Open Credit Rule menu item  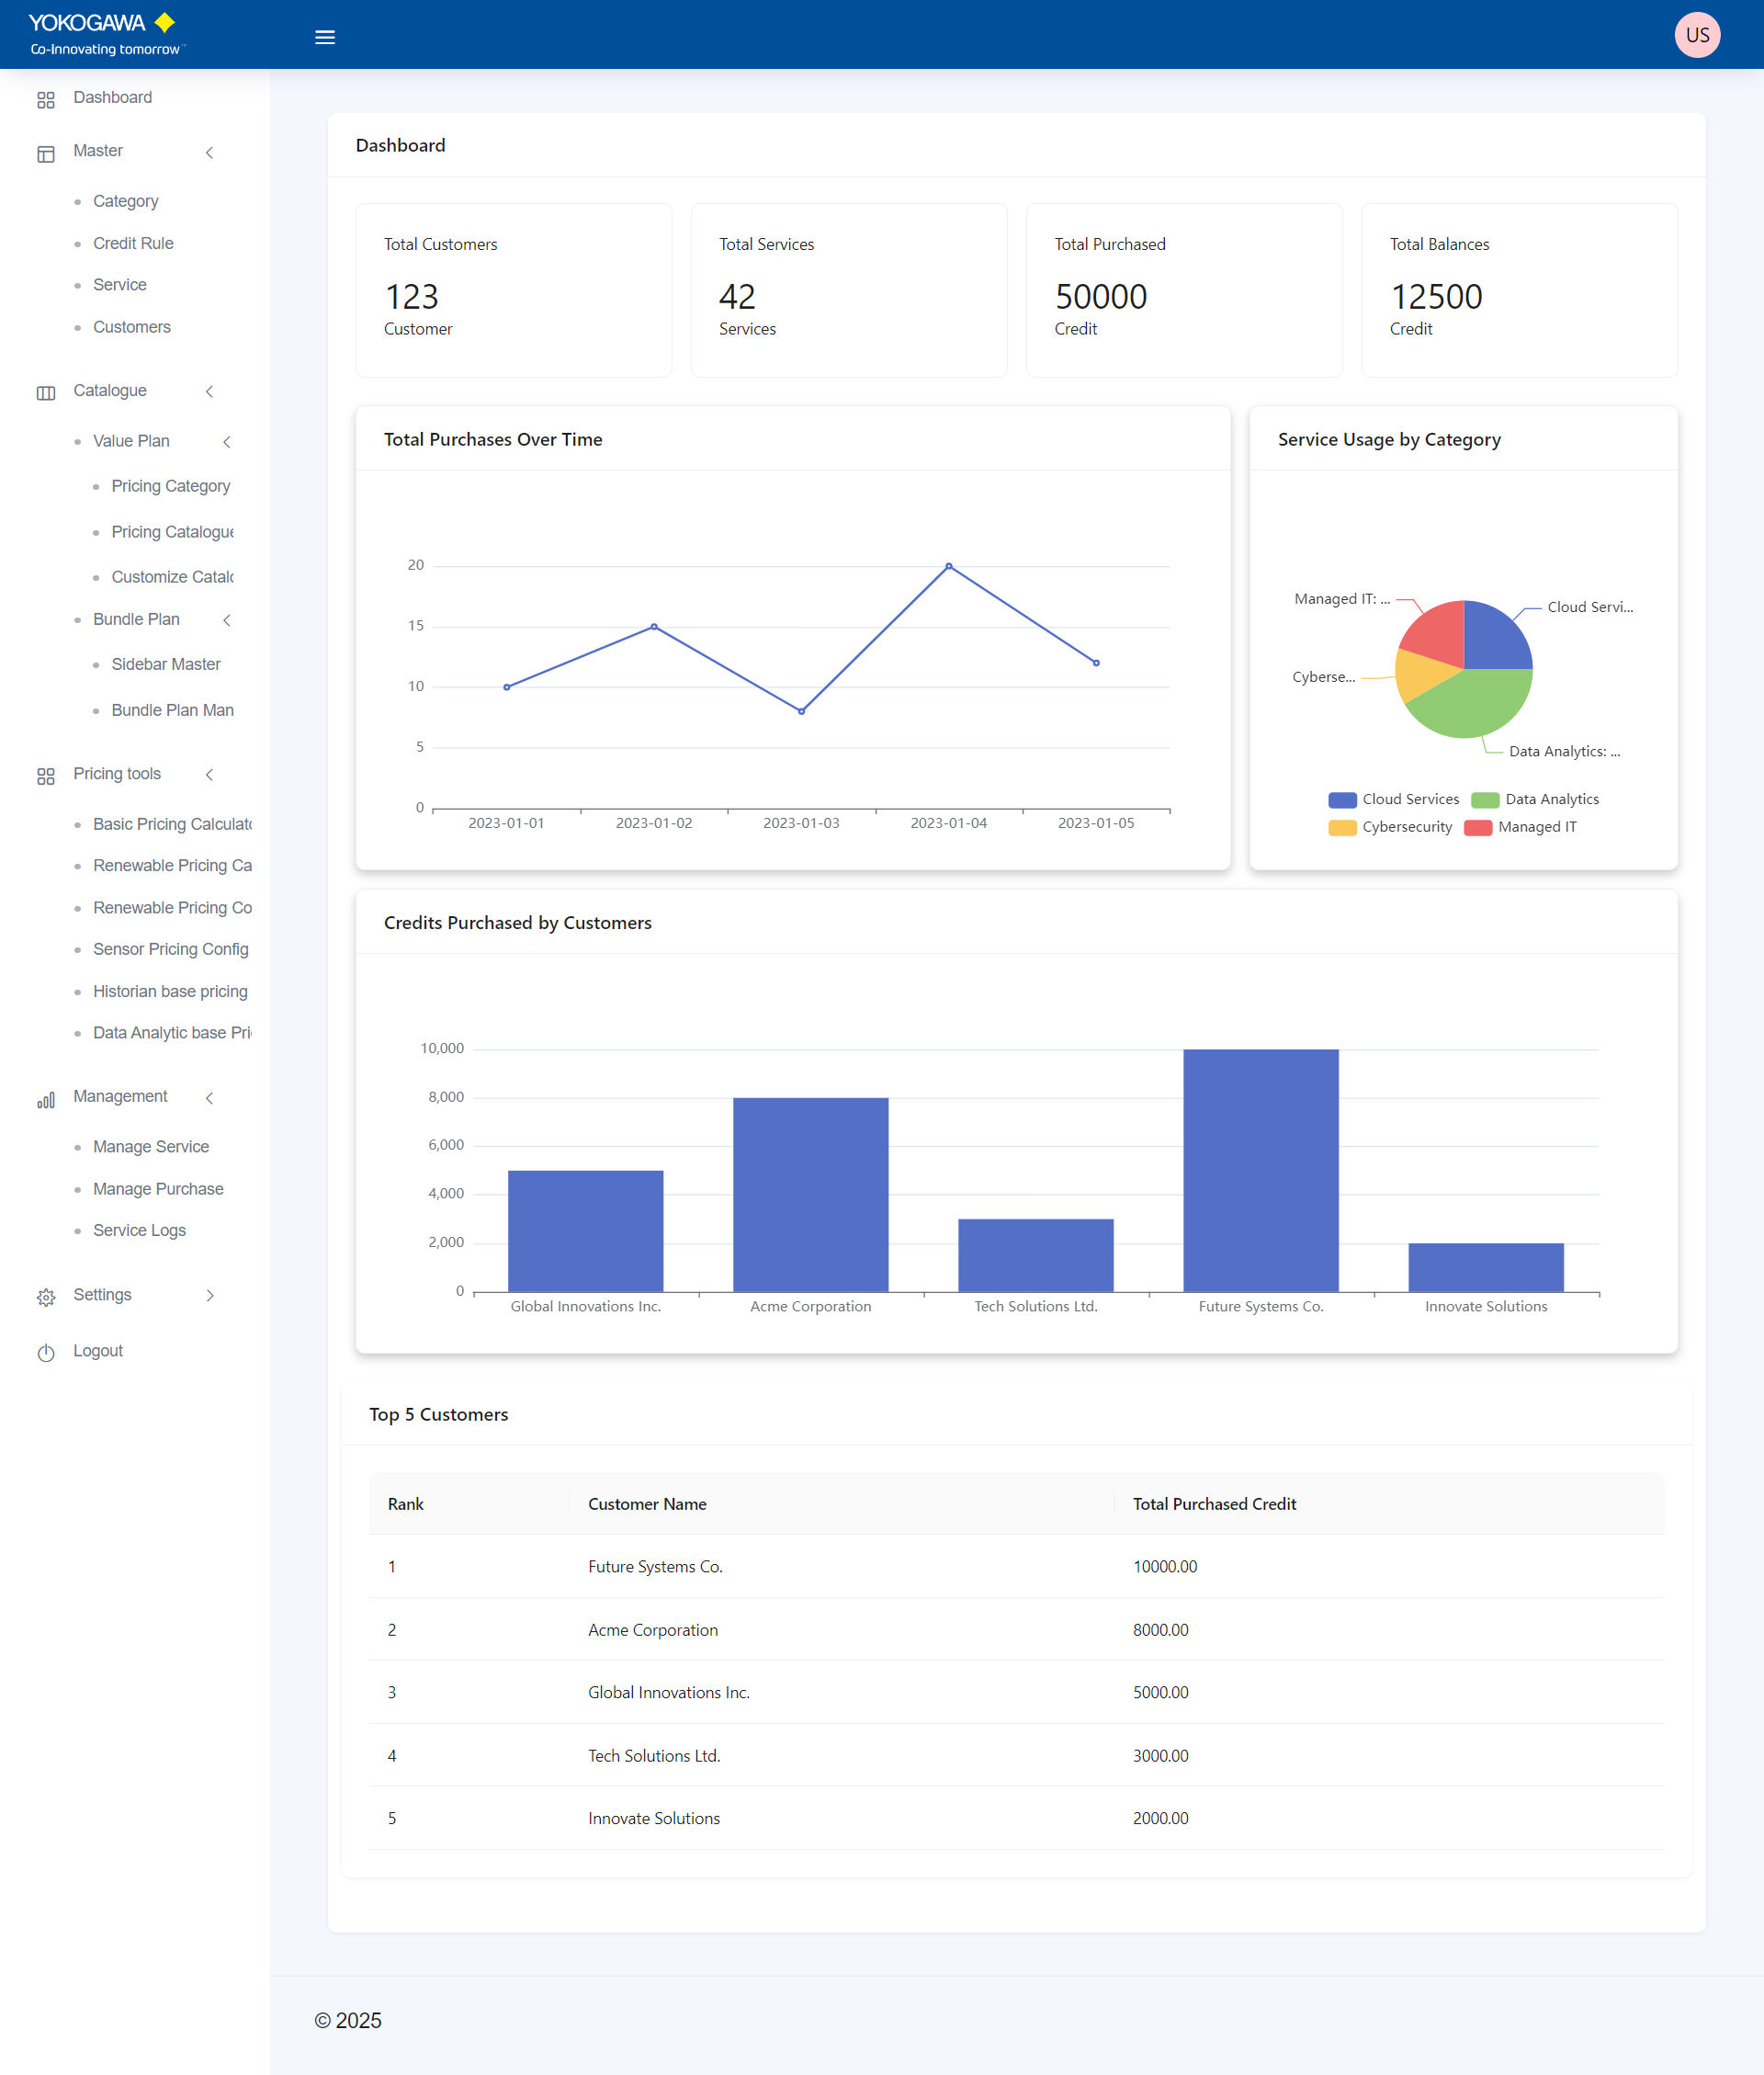point(133,243)
